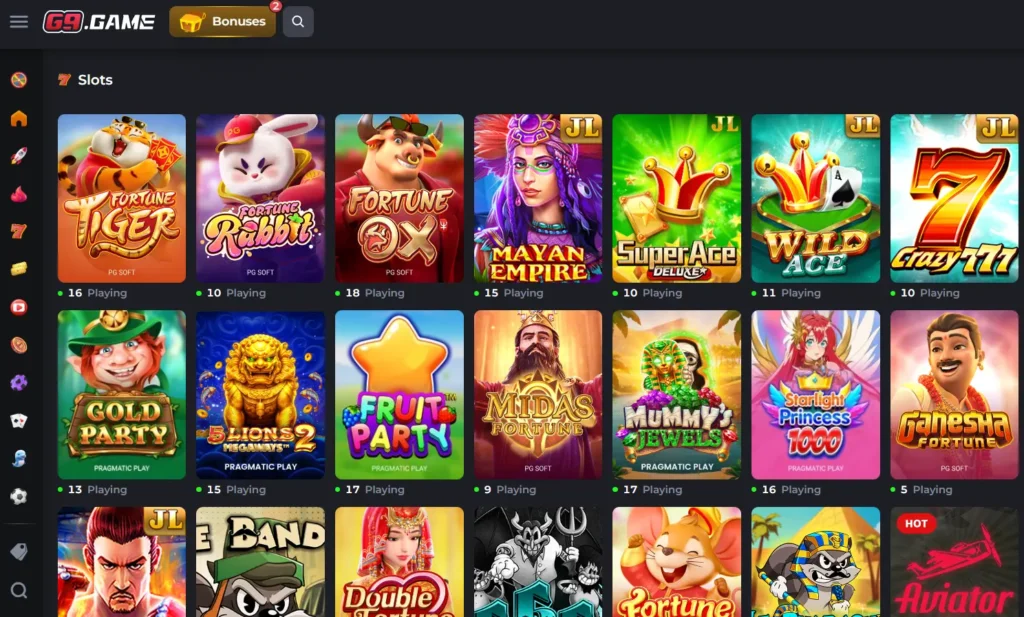Launch Starlight Princess 1000 slot

click(816, 395)
